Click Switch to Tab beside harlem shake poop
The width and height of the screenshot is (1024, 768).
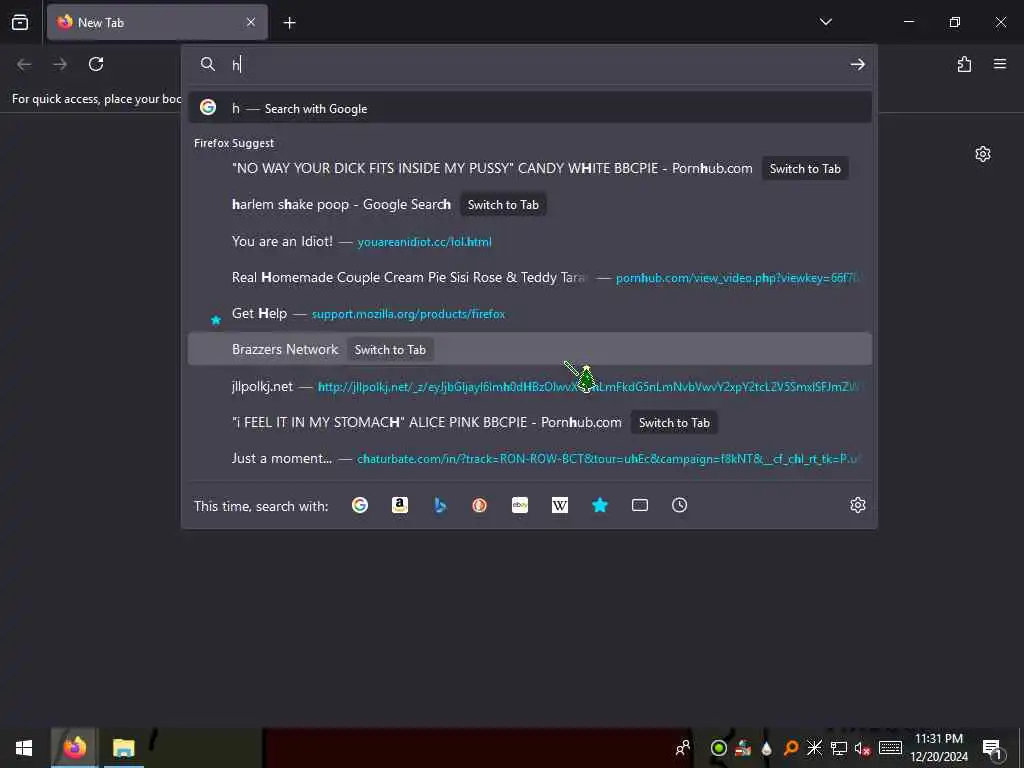(503, 205)
